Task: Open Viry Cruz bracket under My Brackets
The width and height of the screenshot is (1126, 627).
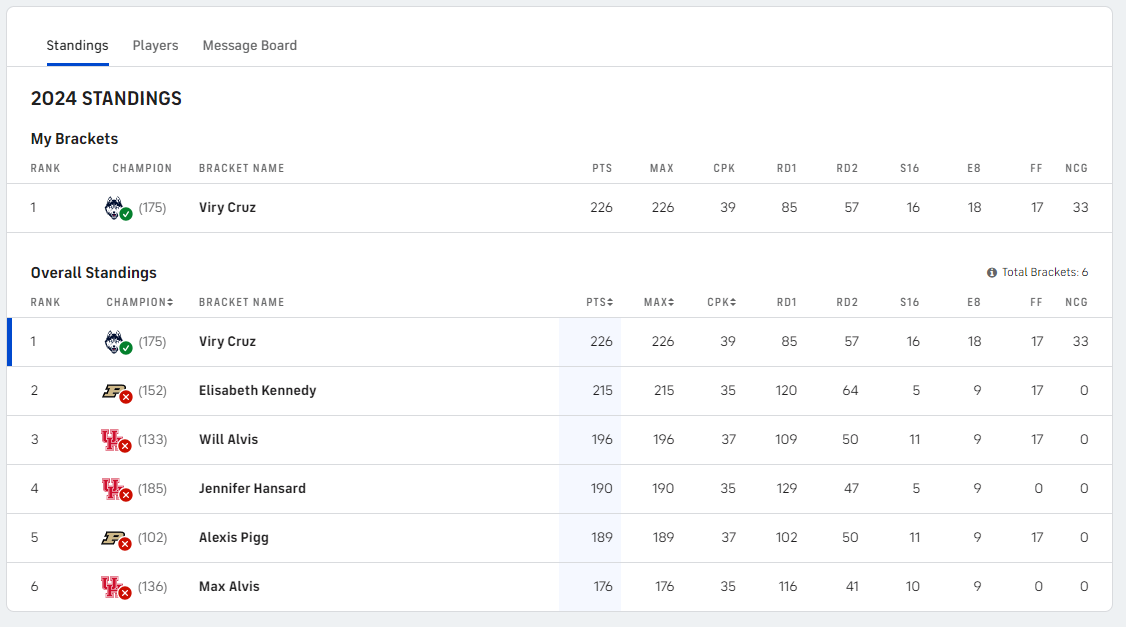Action: point(227,208)
